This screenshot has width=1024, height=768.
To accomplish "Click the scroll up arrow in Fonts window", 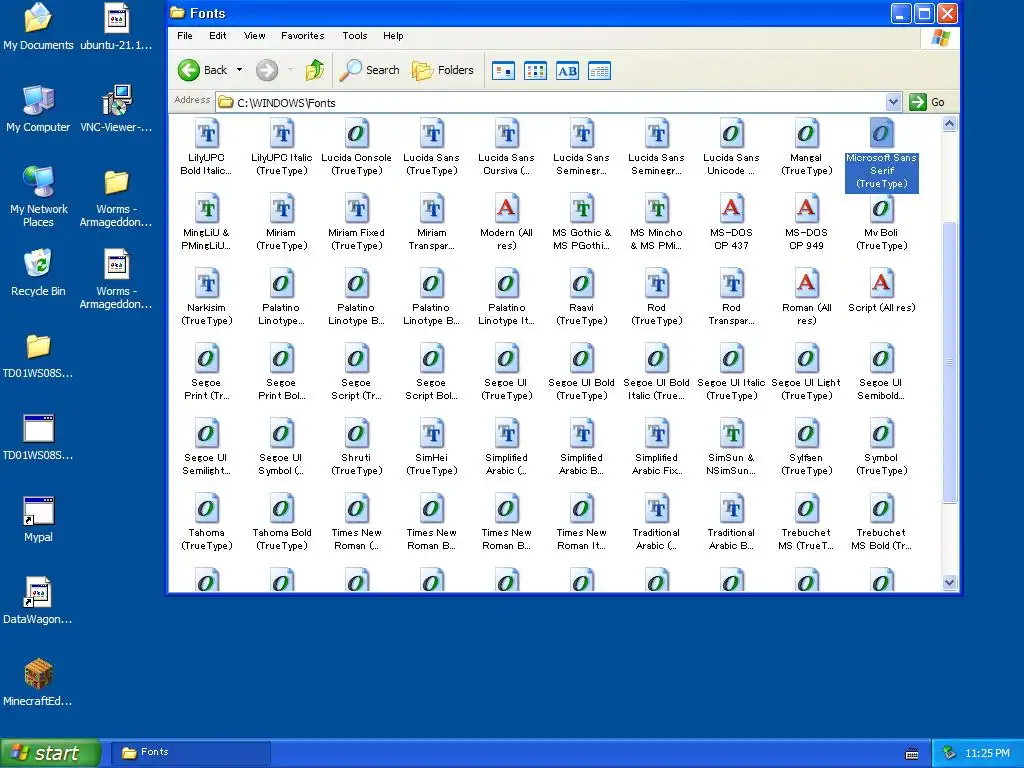I will click(950, 123).
